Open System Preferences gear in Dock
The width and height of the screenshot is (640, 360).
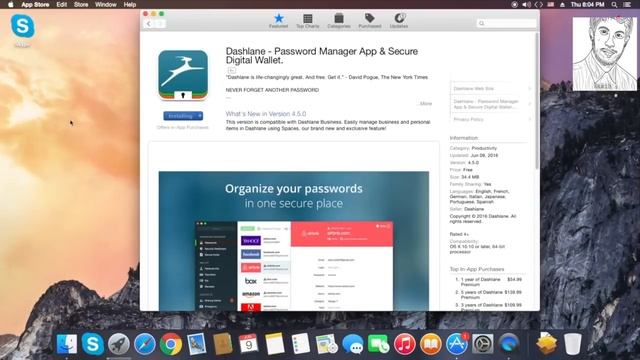(x=482, y=344)
